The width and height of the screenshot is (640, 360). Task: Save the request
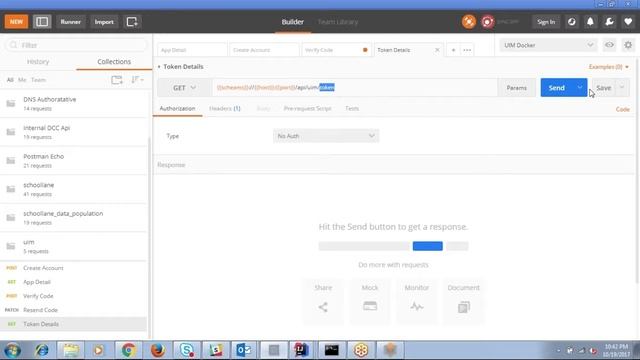click(x=603, y=88)
